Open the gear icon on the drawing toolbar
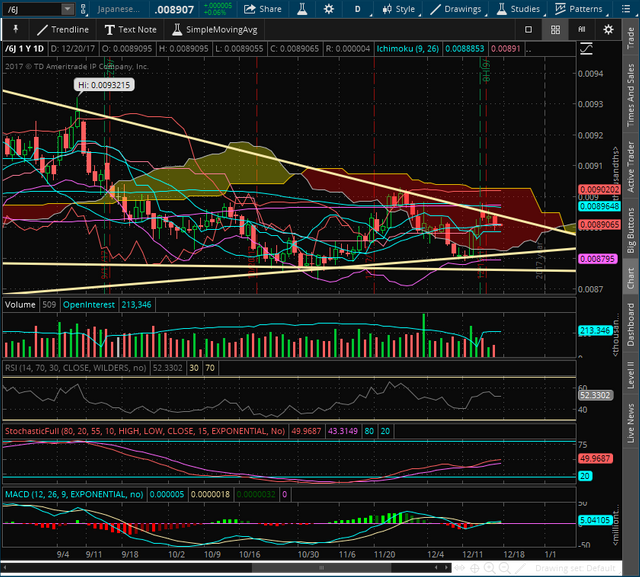This screenshot has height=577, width=640. [x=608, y=29]
